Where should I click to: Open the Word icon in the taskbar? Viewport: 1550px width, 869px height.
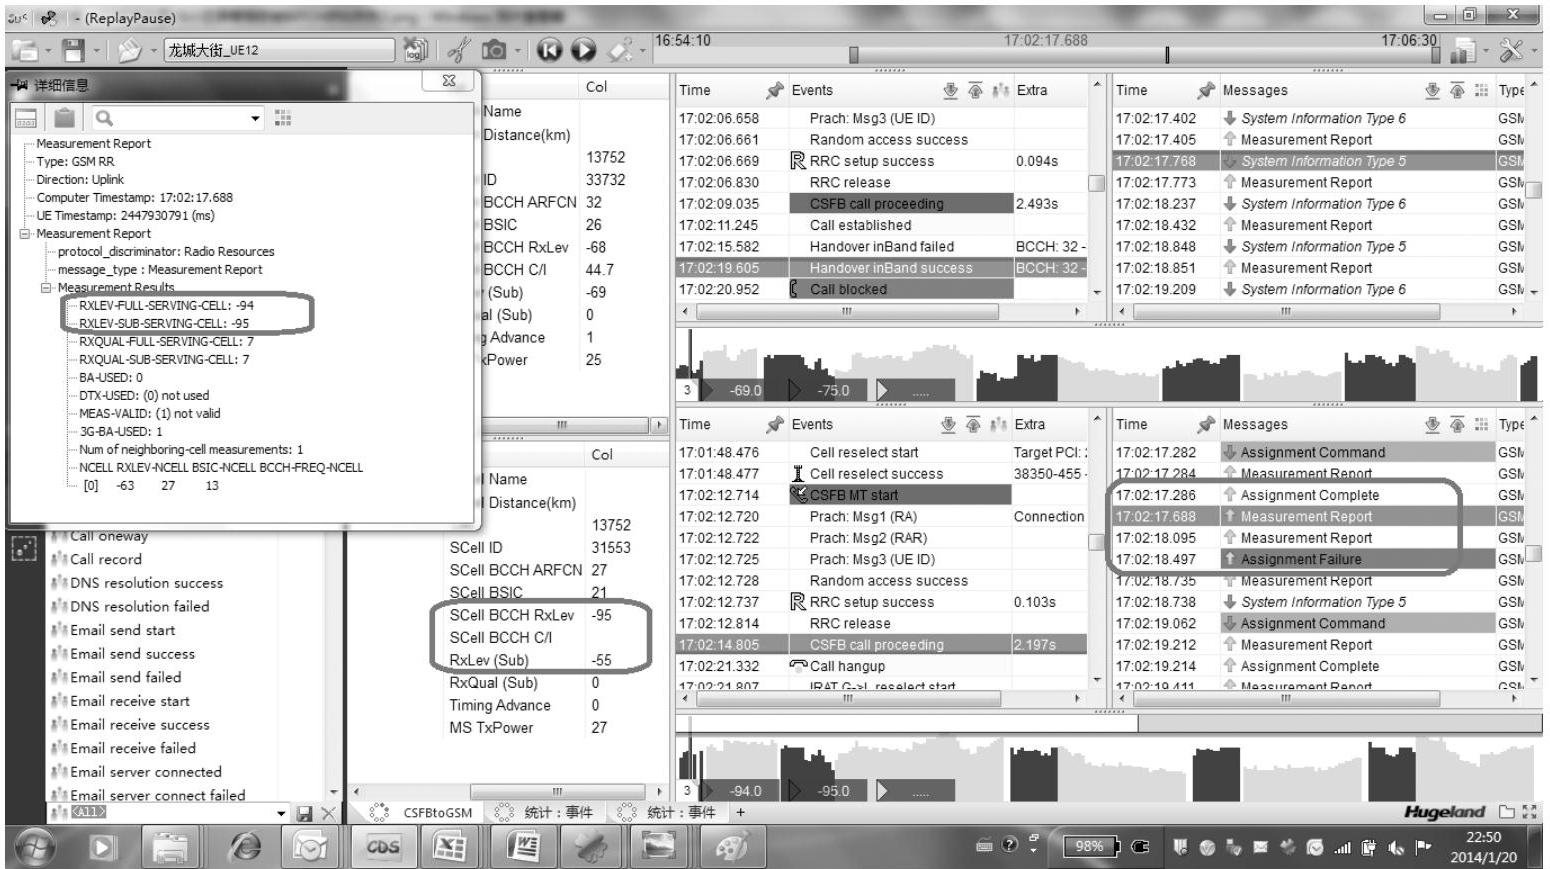(522, 848)
